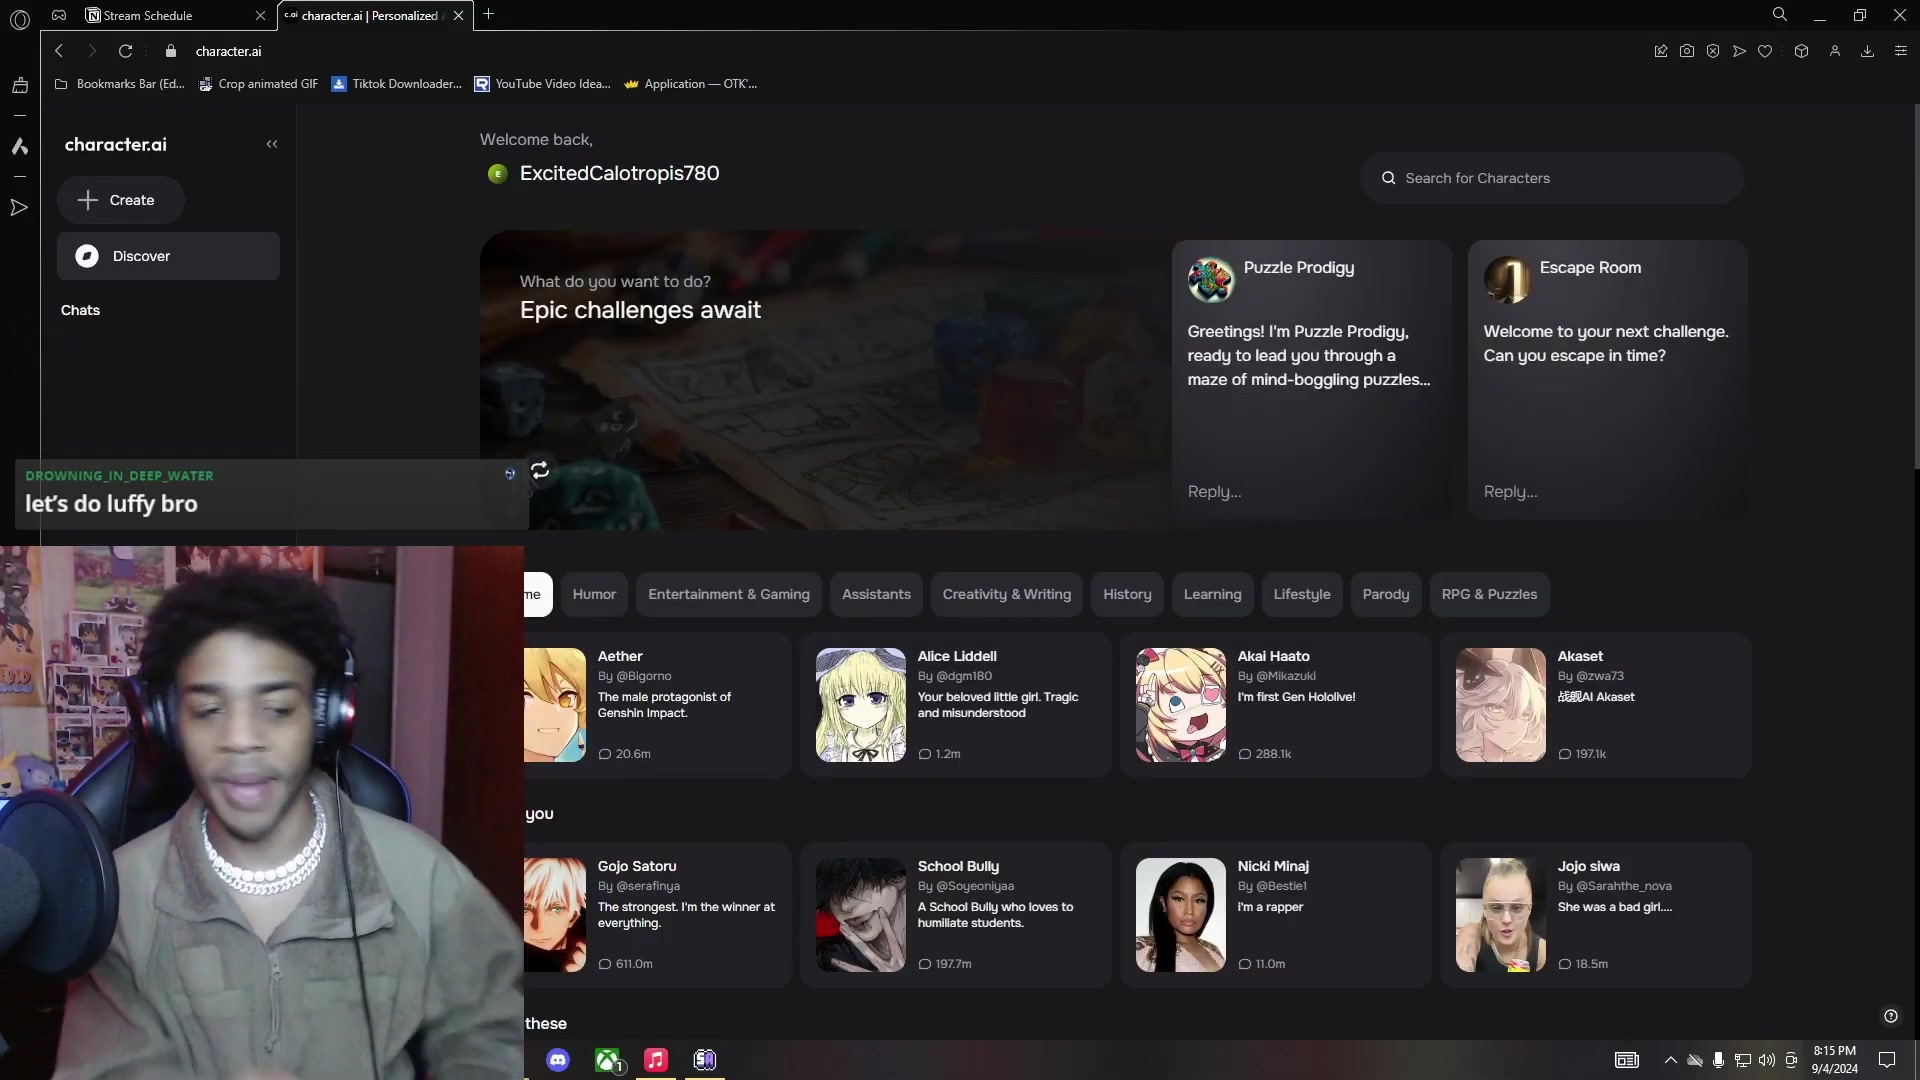Open Discord from the taskbar

pos(558,1060)
